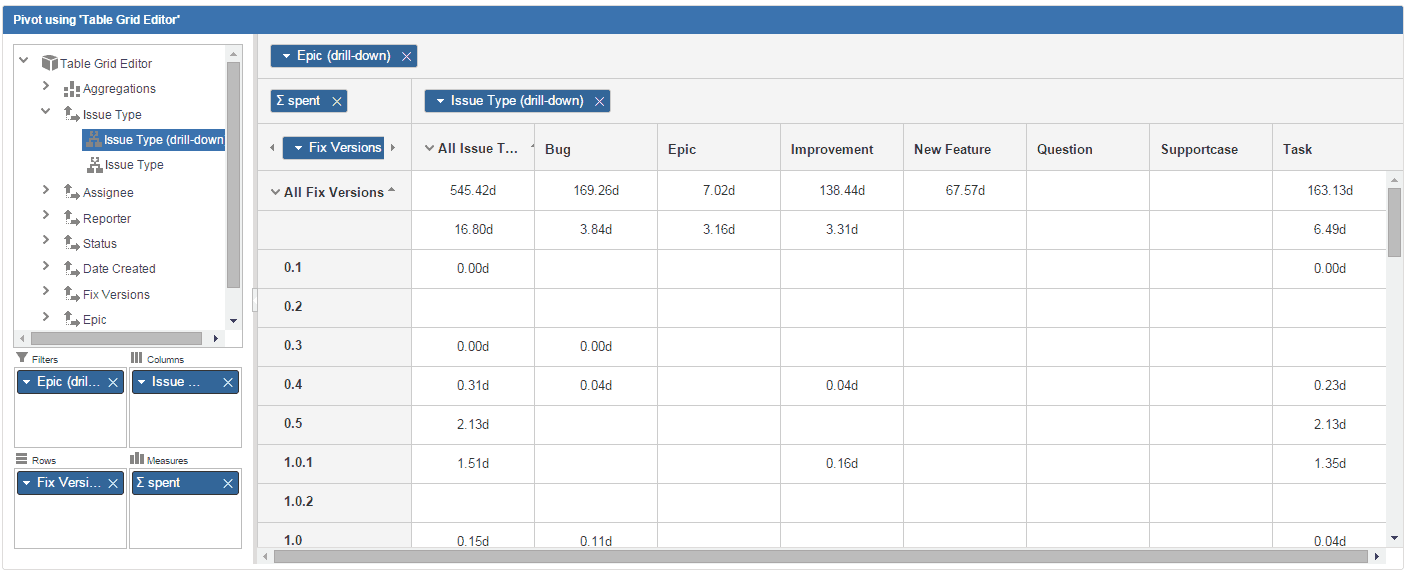Click the Filters funnel icon
Viewport: 1409px width, 580px height.
[x=21, y=359]
